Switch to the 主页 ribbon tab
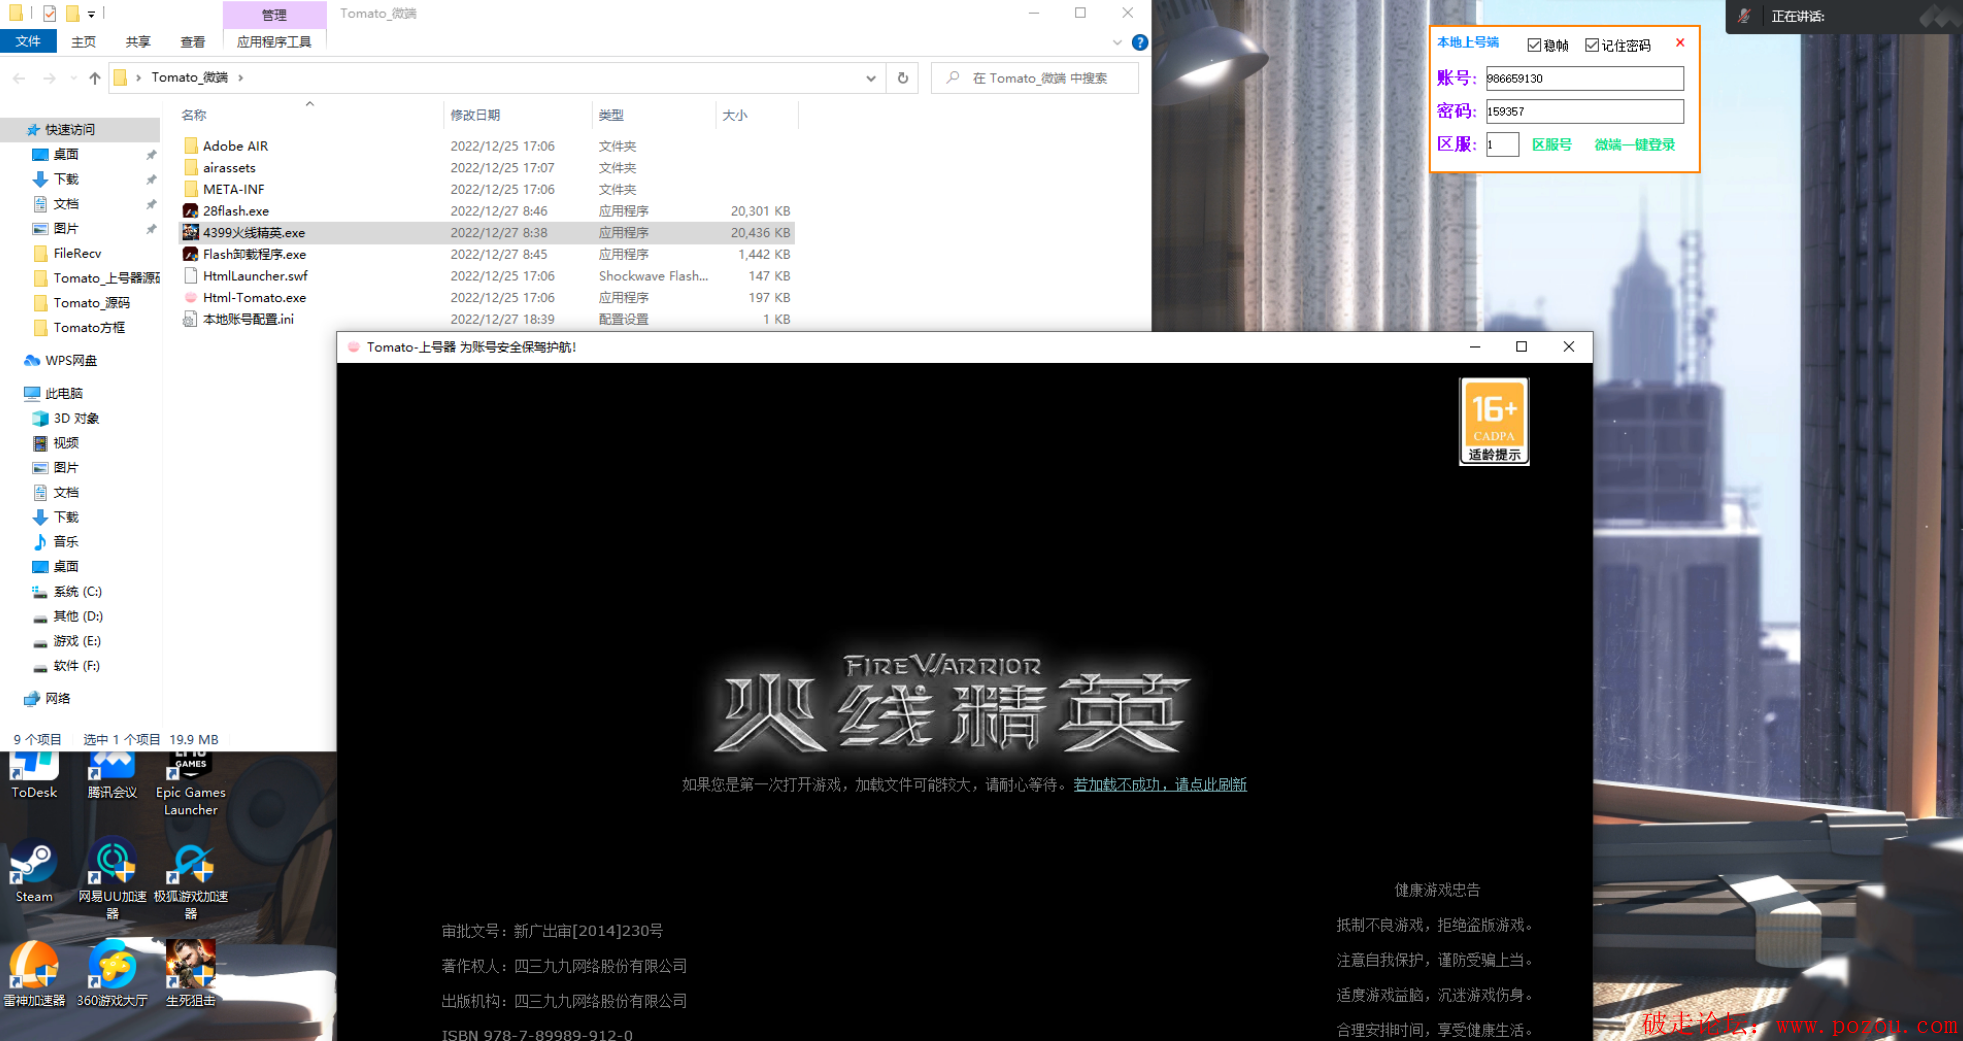Viewport: 1963px width, 1041px height. tap(84, 41)
